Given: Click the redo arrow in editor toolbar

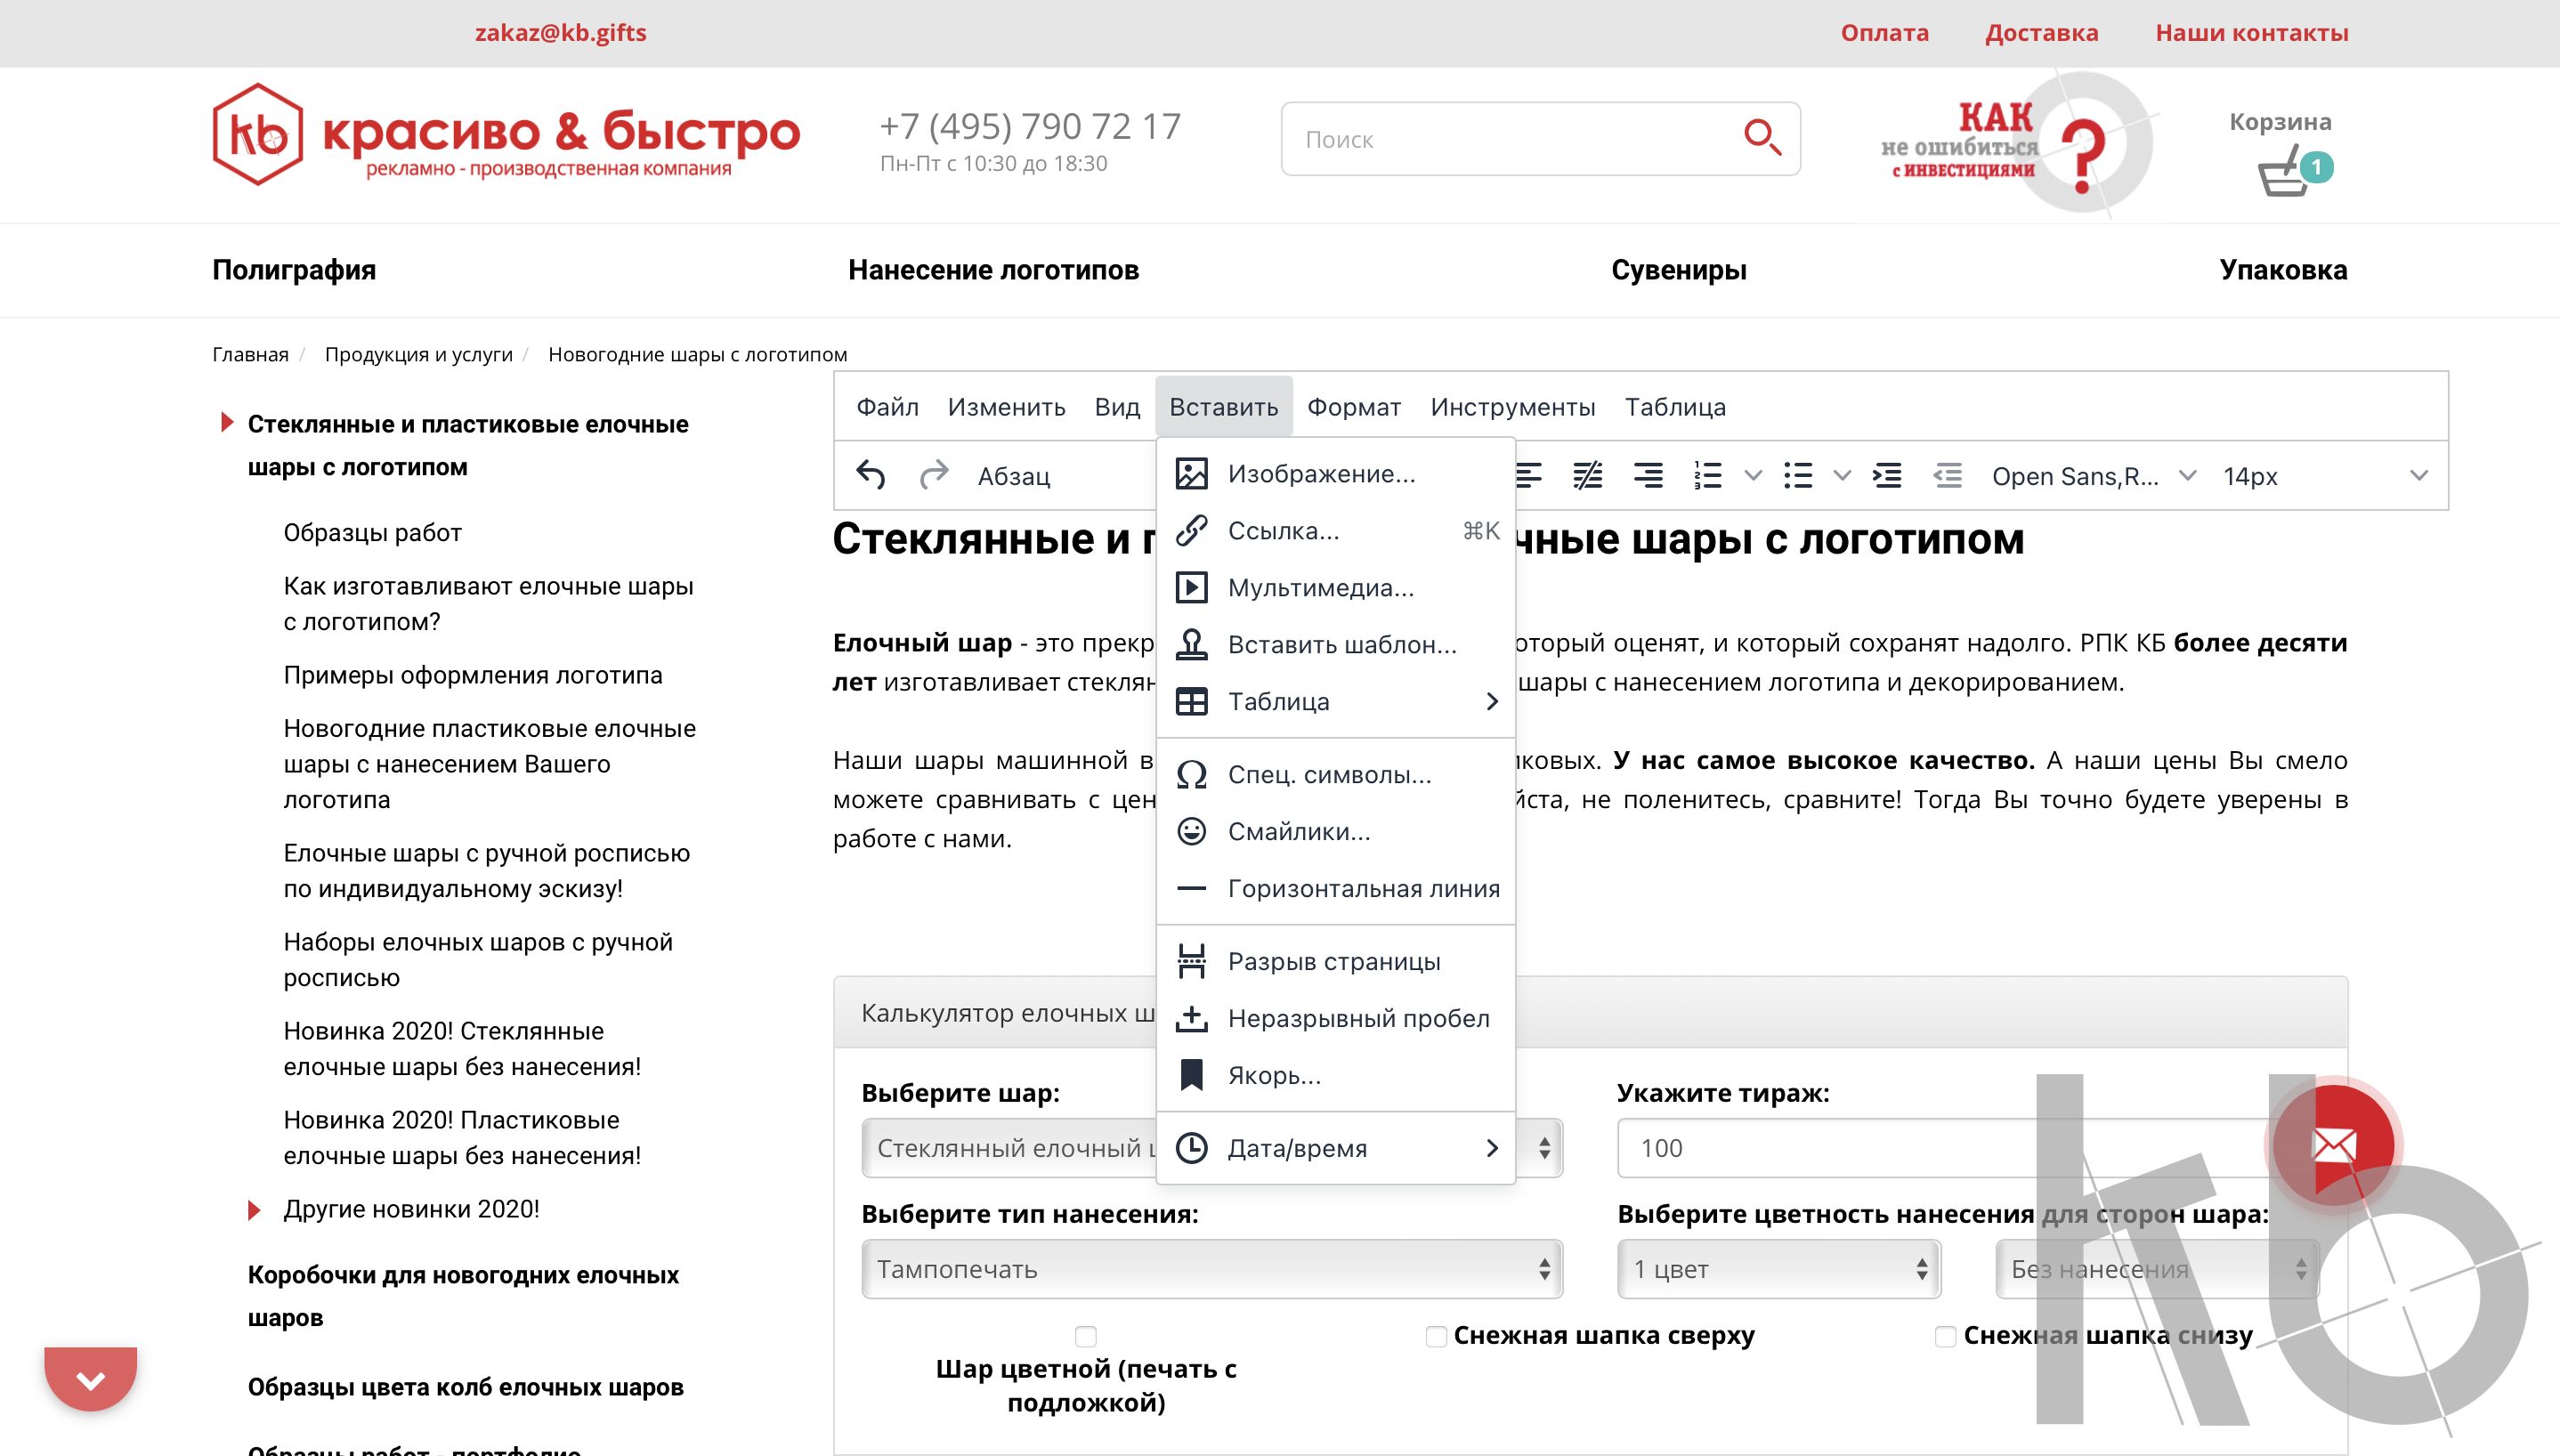Looking at the screenshot, I should pos(933,476).
